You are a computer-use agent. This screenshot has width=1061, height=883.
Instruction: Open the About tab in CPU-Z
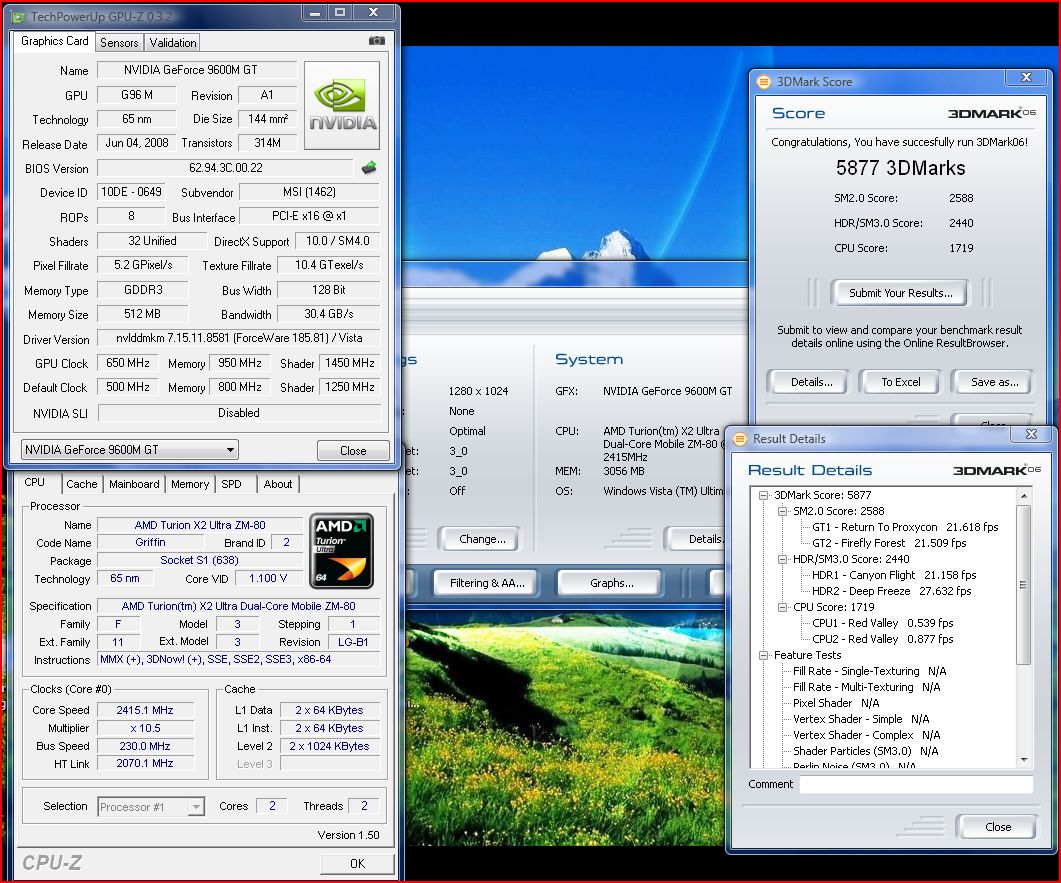coord(278,484)
